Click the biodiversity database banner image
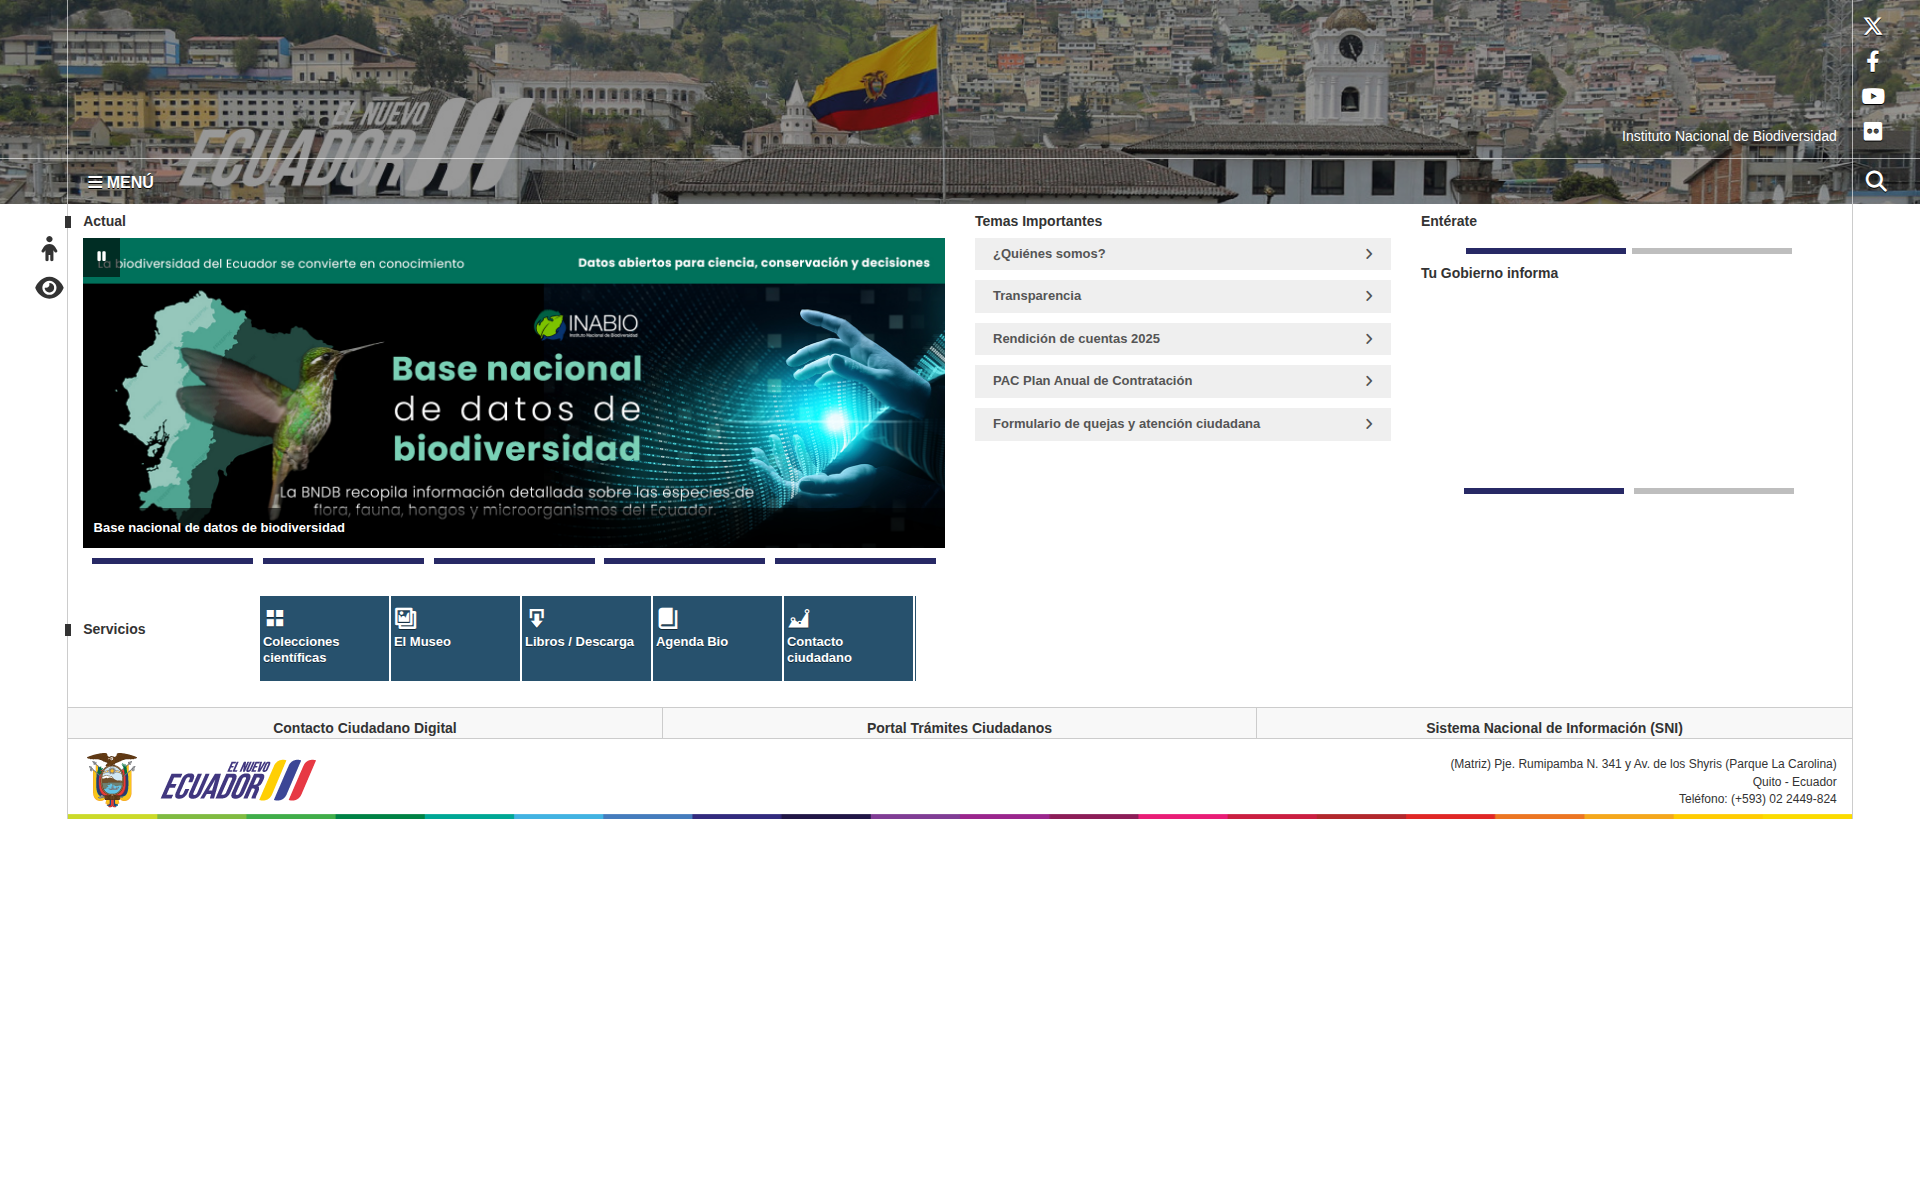Screen dimensions: 1920x1200 pyautogui.click(x=514, y=393)
